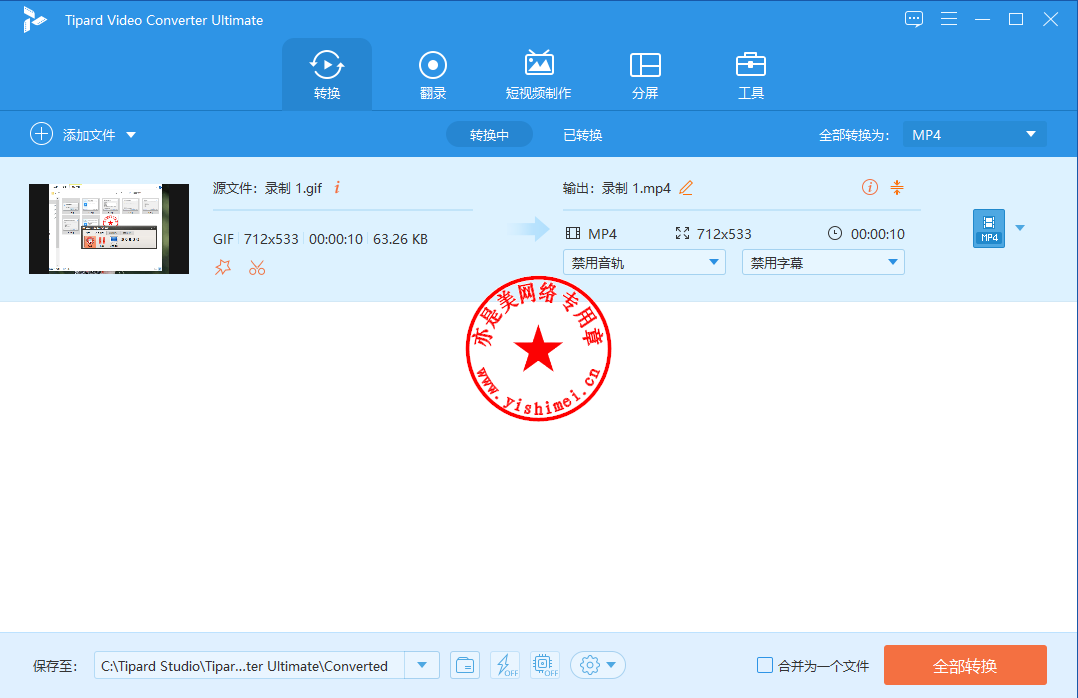The height and width of the screenshot is (698, 1078).
Task: Click the source file size 63.26 KB
Action: pos(400,239)
